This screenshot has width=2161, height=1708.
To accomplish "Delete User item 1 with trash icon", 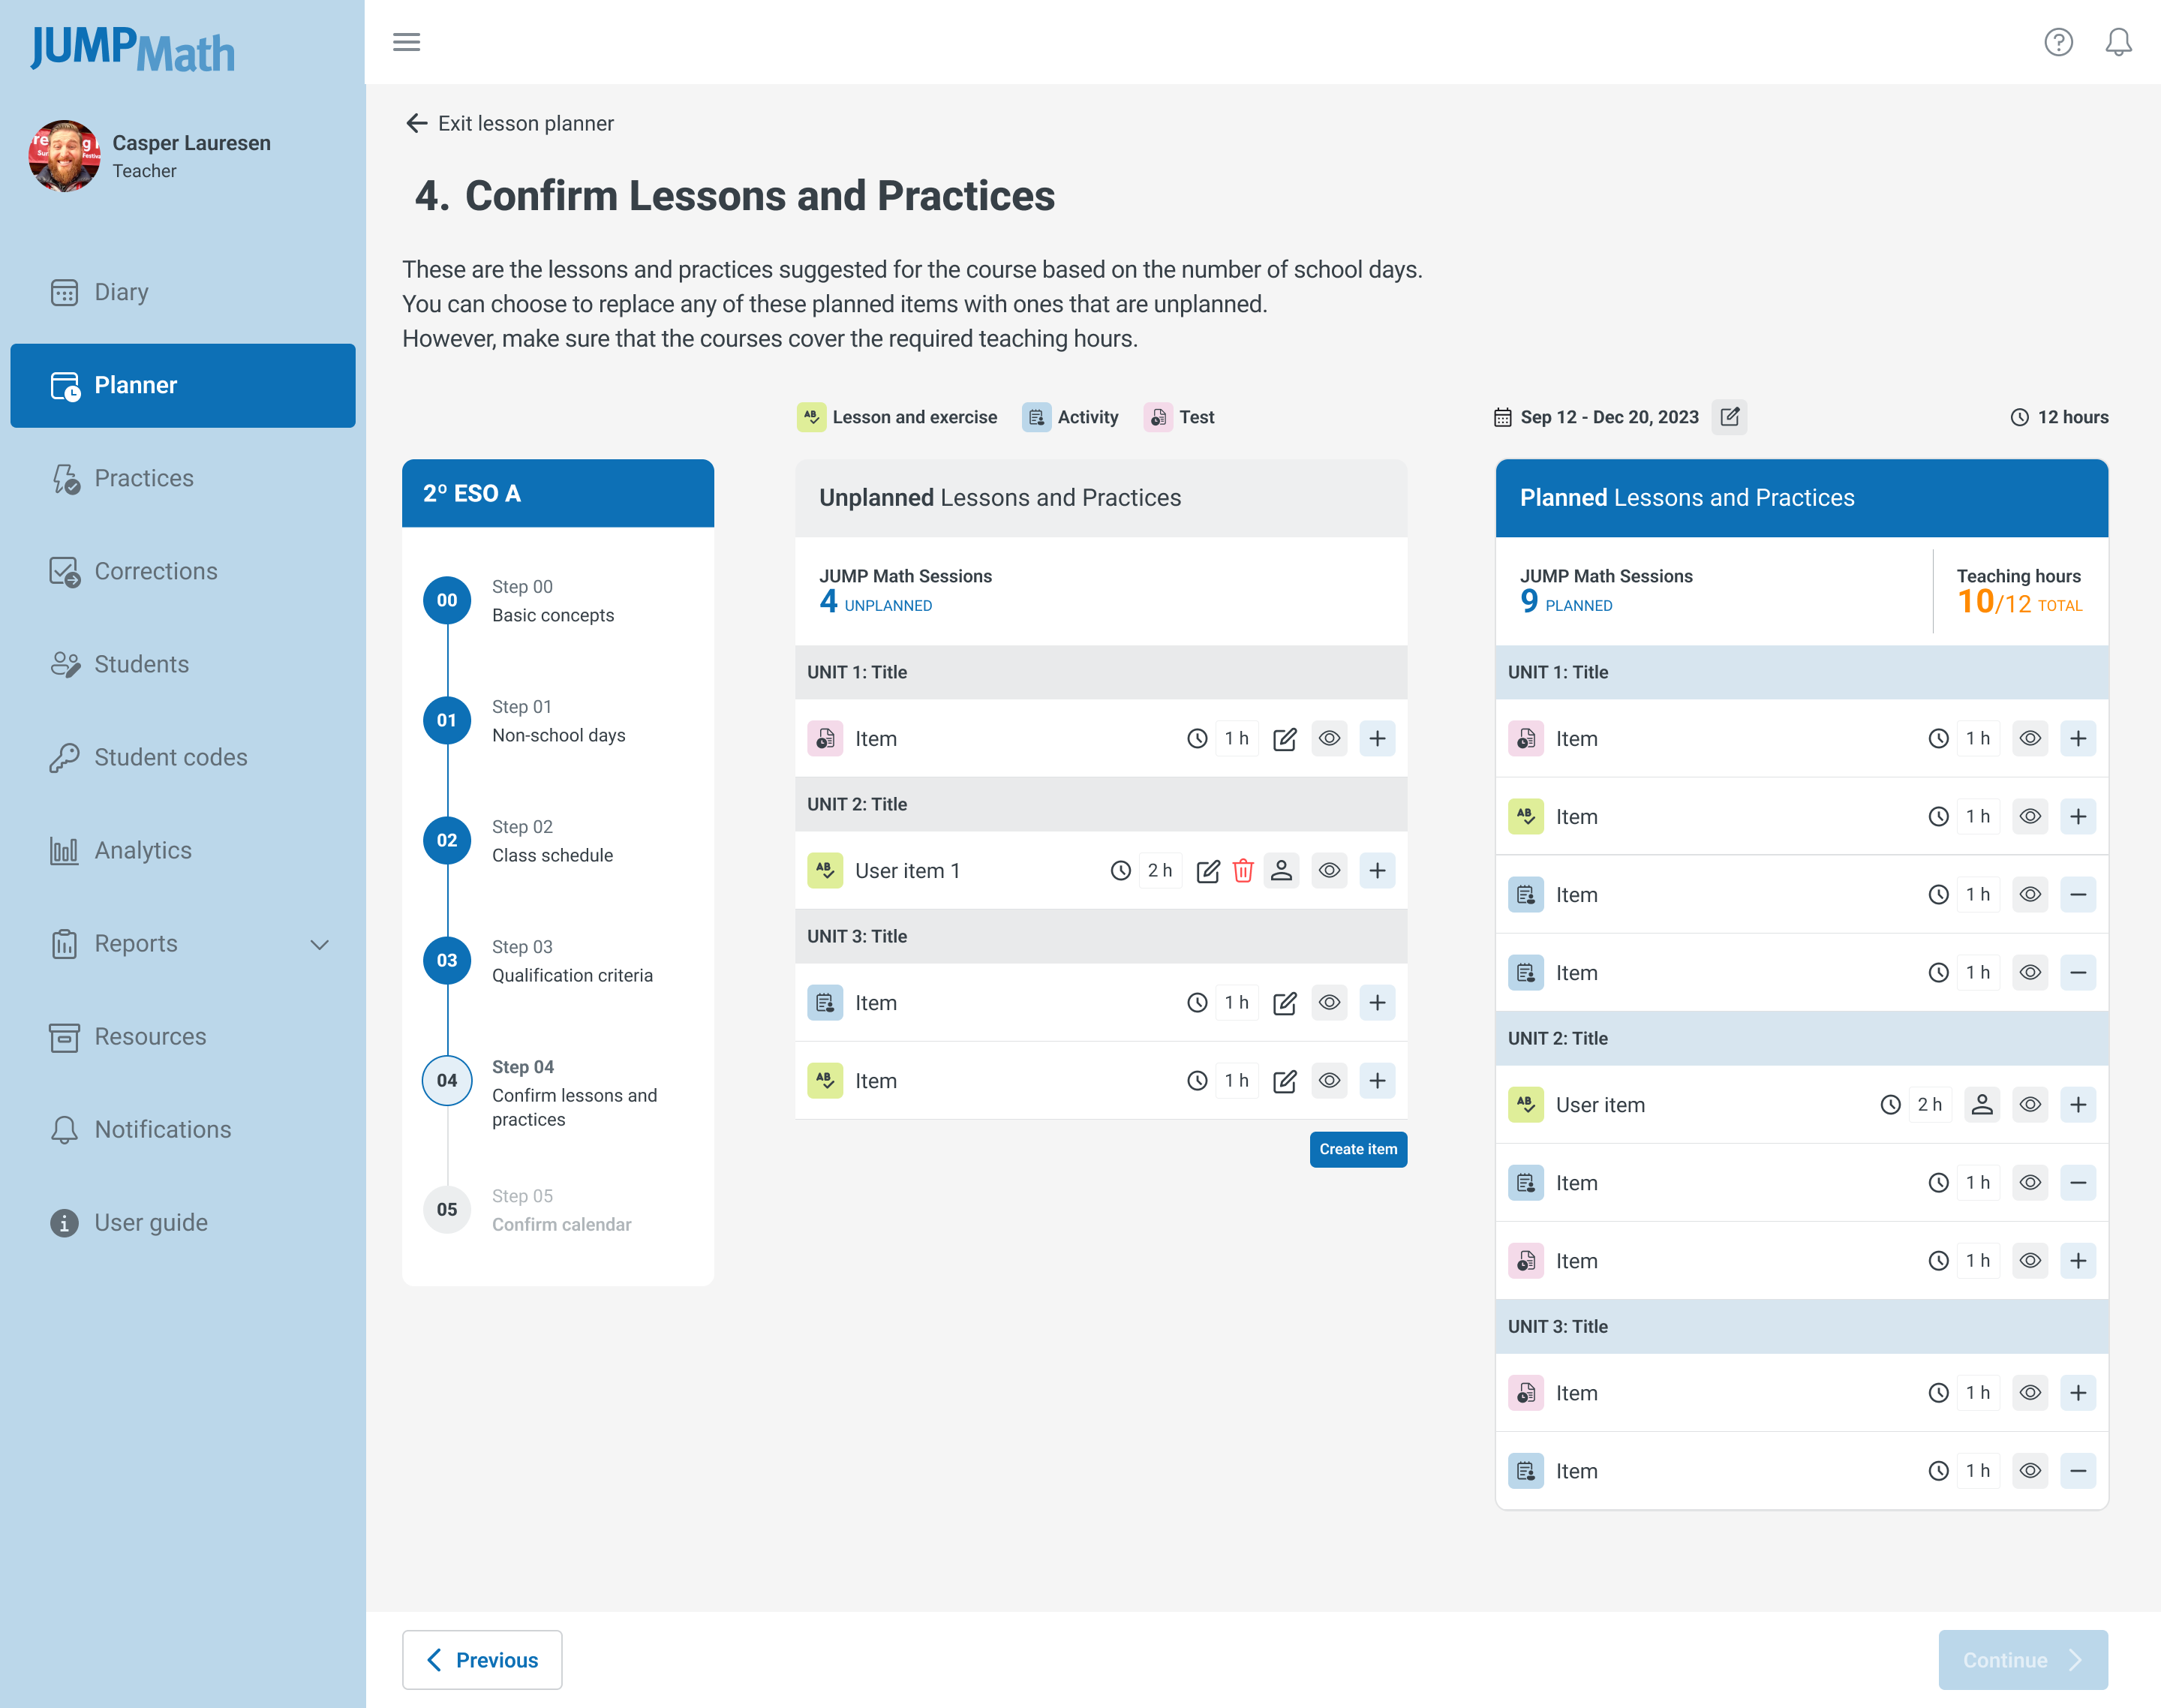I will point(1243,871).
